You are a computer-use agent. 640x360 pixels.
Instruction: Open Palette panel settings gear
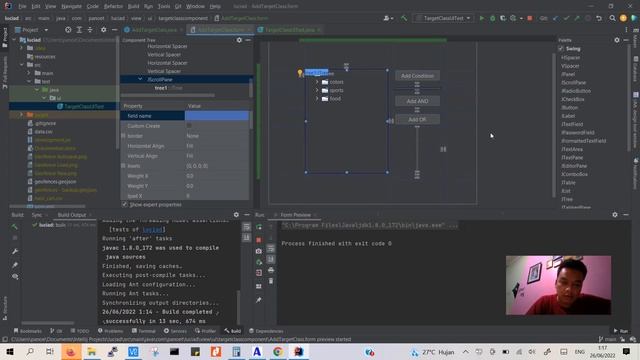(x=617, y=40)
